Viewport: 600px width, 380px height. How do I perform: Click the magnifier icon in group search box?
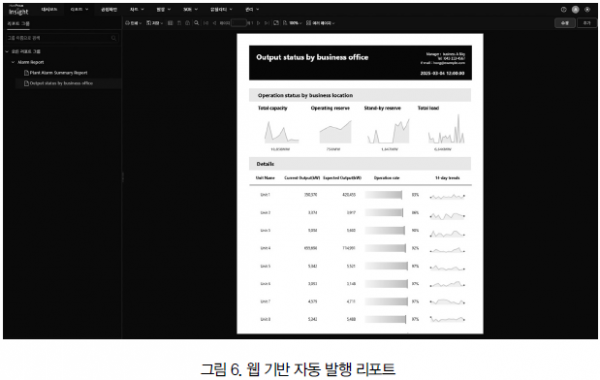(x=114, y=38)
